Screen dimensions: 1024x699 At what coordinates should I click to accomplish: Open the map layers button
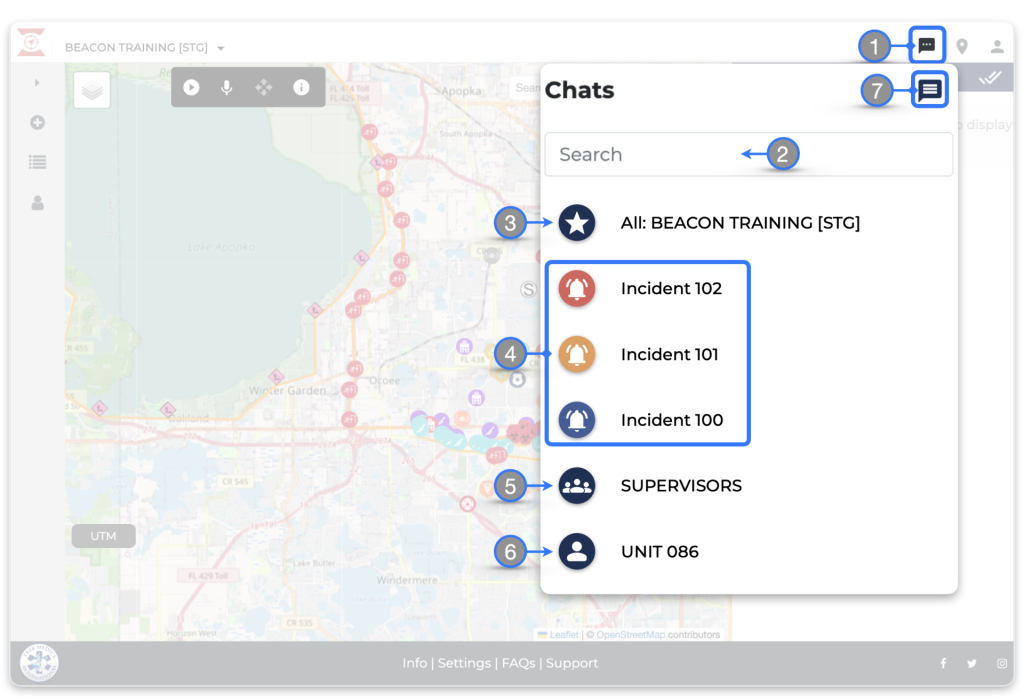click(92, 90)
